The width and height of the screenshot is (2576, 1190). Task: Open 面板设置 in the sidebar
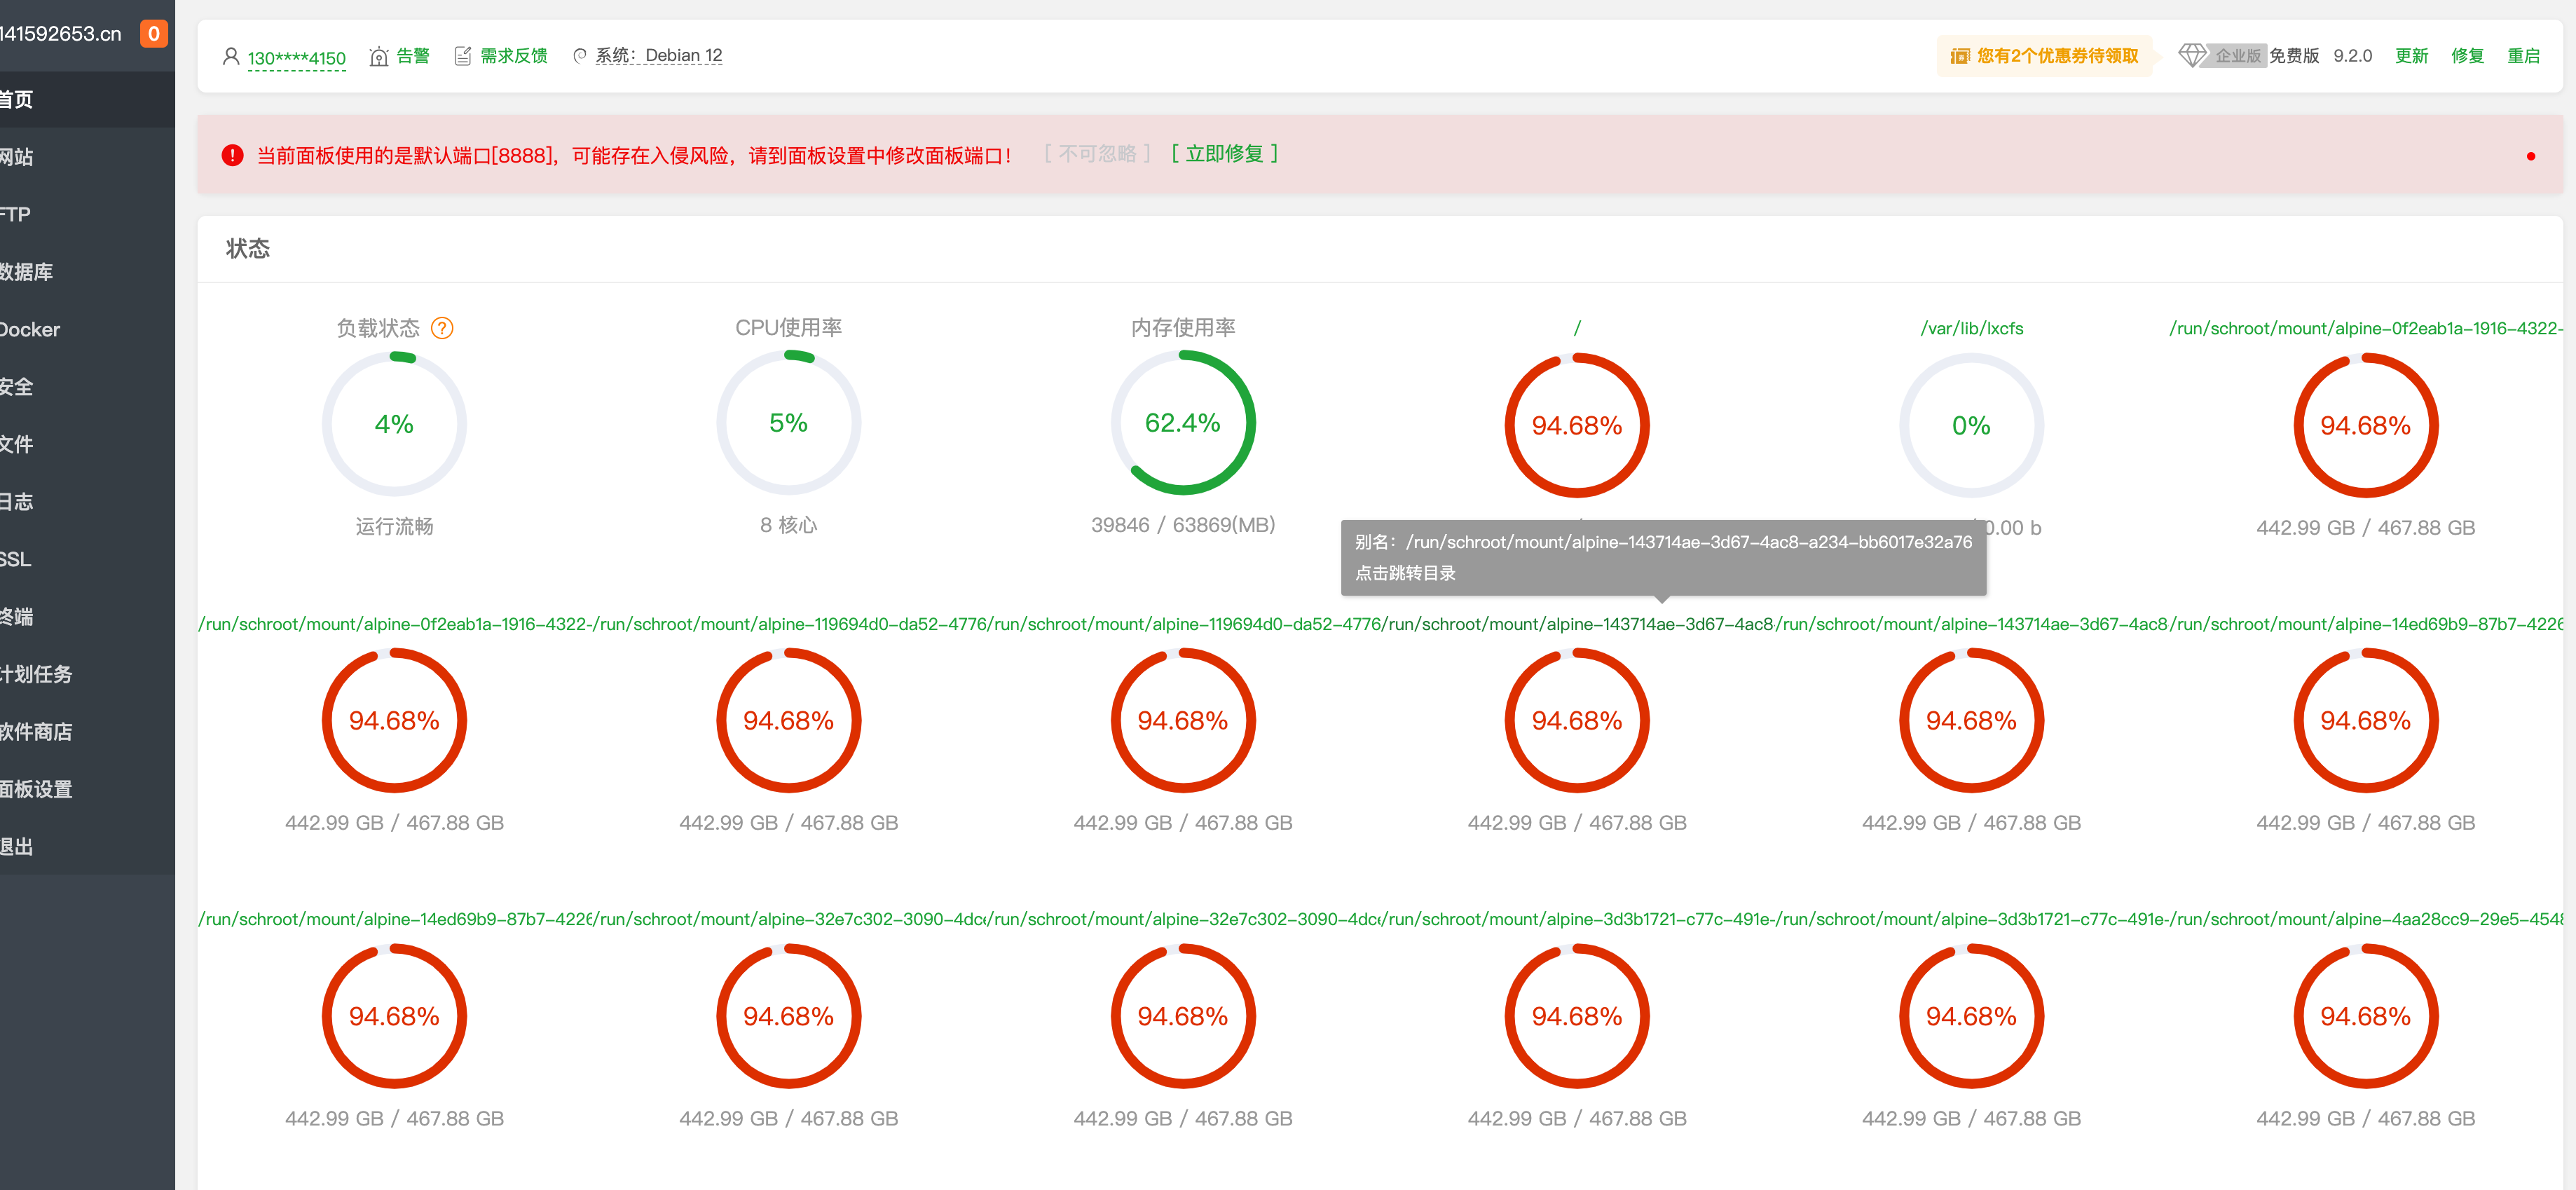tap(87, 789)
